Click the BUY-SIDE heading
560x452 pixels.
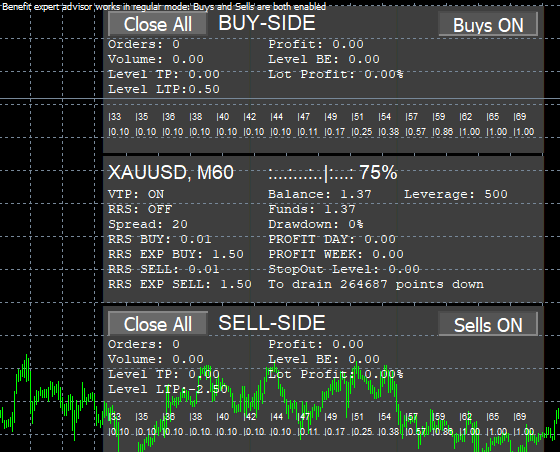(267, 23)
